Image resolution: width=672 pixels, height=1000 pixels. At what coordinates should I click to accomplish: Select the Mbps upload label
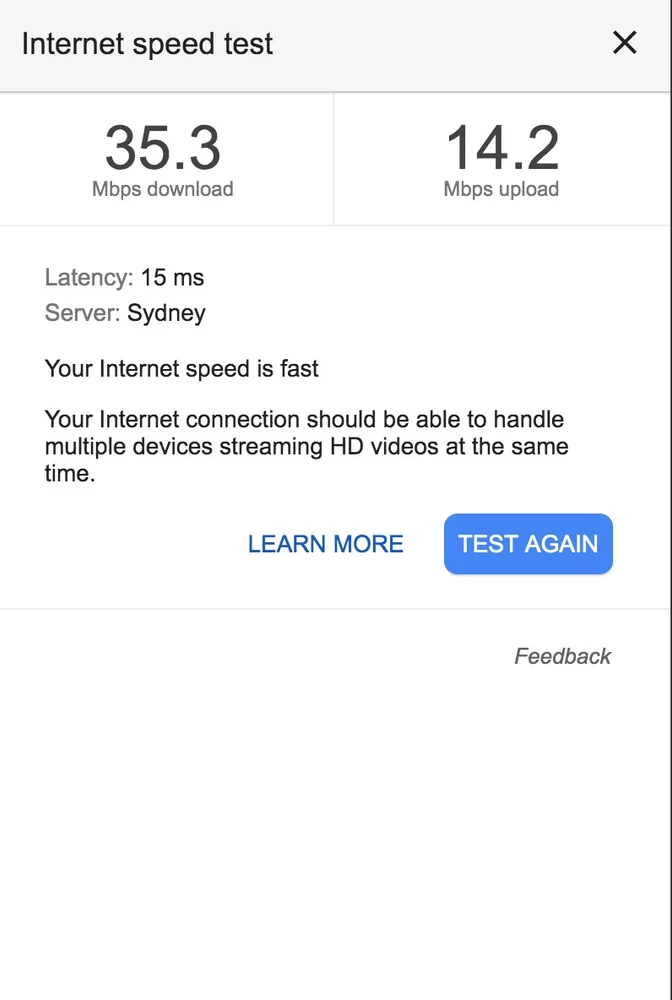tap(501, 188)
